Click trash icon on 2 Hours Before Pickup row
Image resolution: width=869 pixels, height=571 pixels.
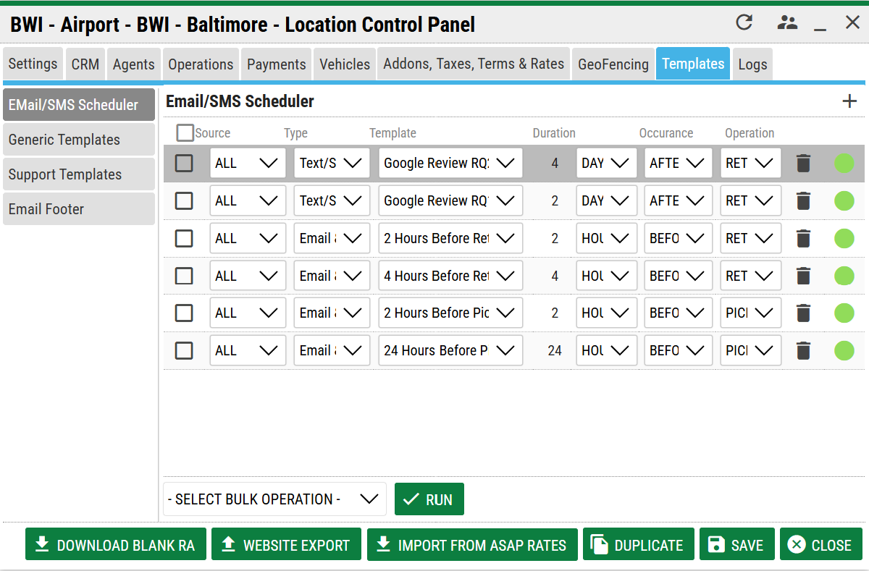pyautogui.click(x=803, y=313)
